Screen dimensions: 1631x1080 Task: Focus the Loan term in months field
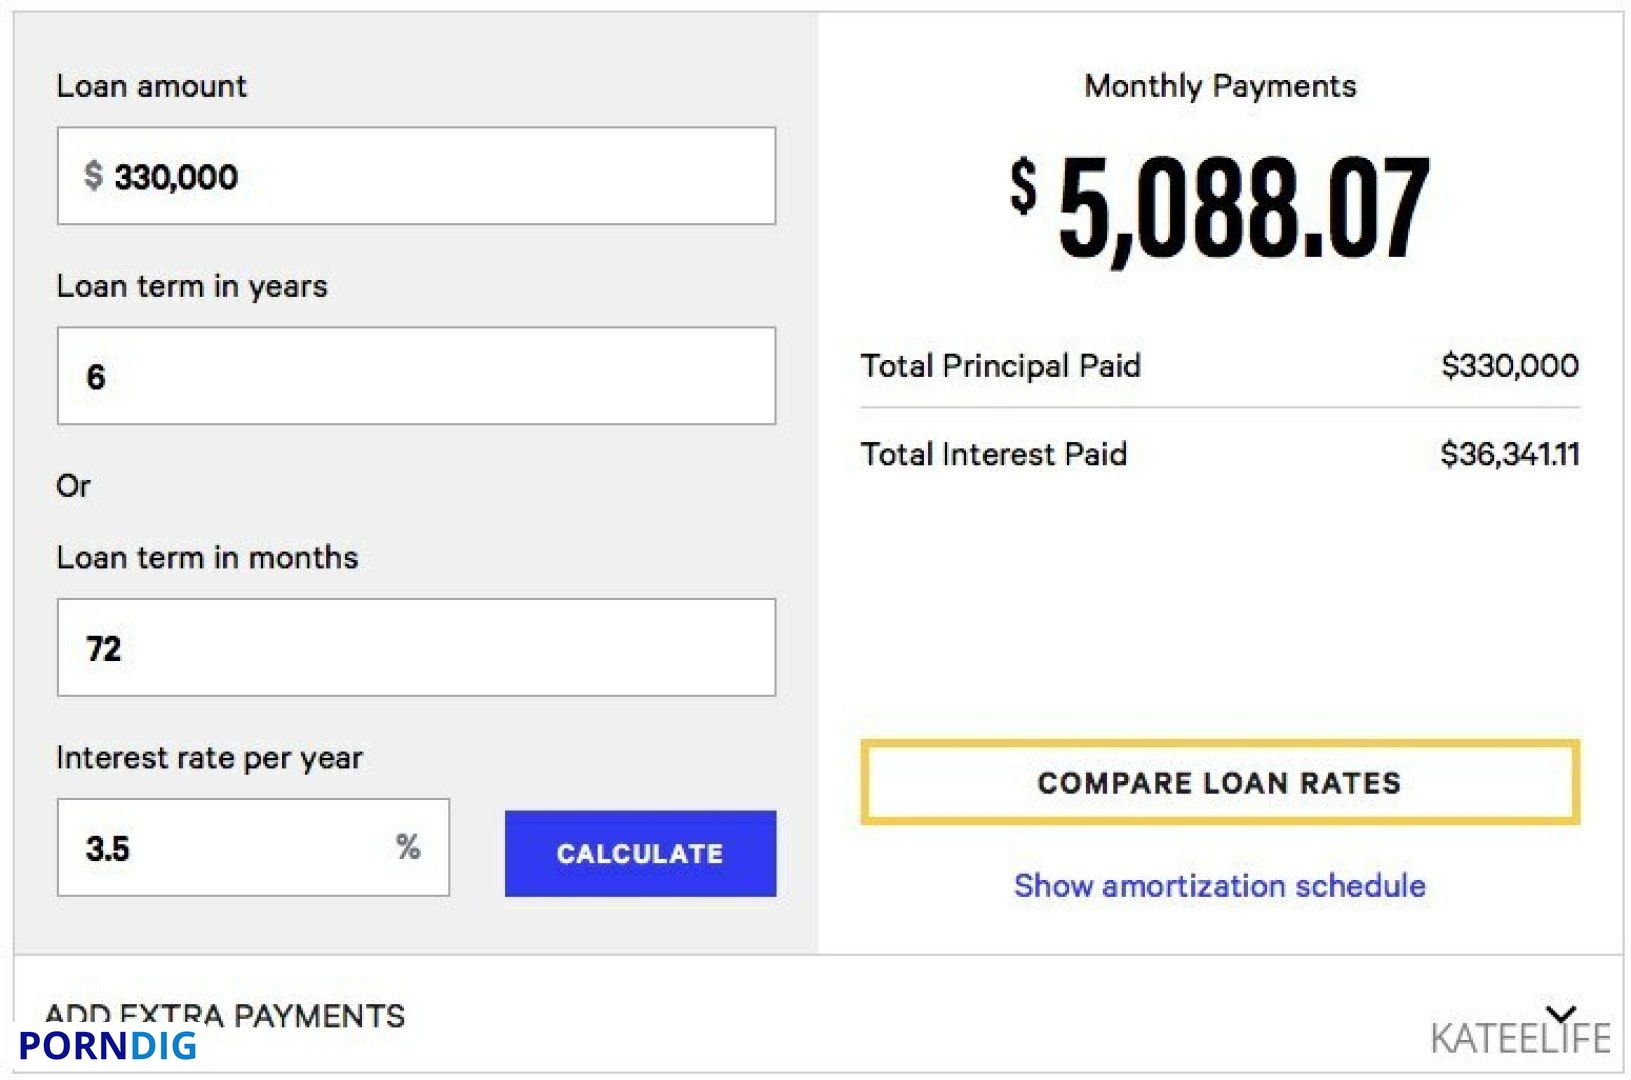click(416, 648)
